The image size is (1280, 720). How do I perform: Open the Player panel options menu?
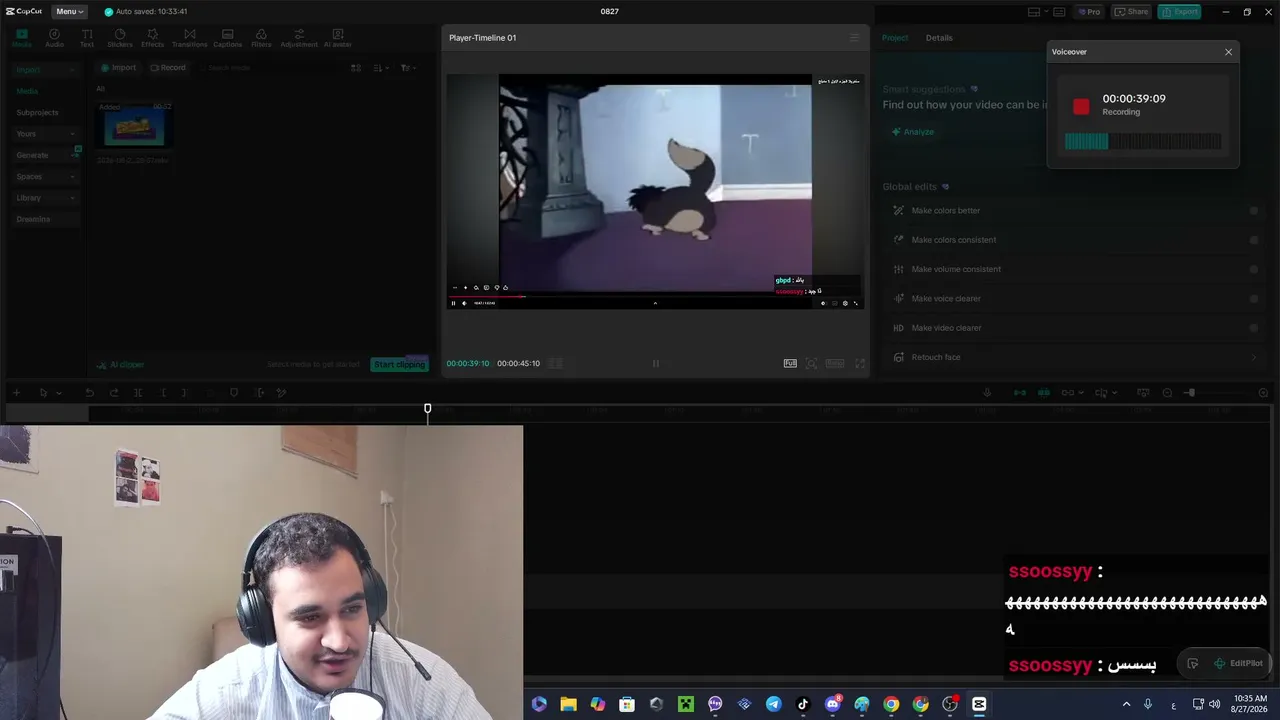854,38
